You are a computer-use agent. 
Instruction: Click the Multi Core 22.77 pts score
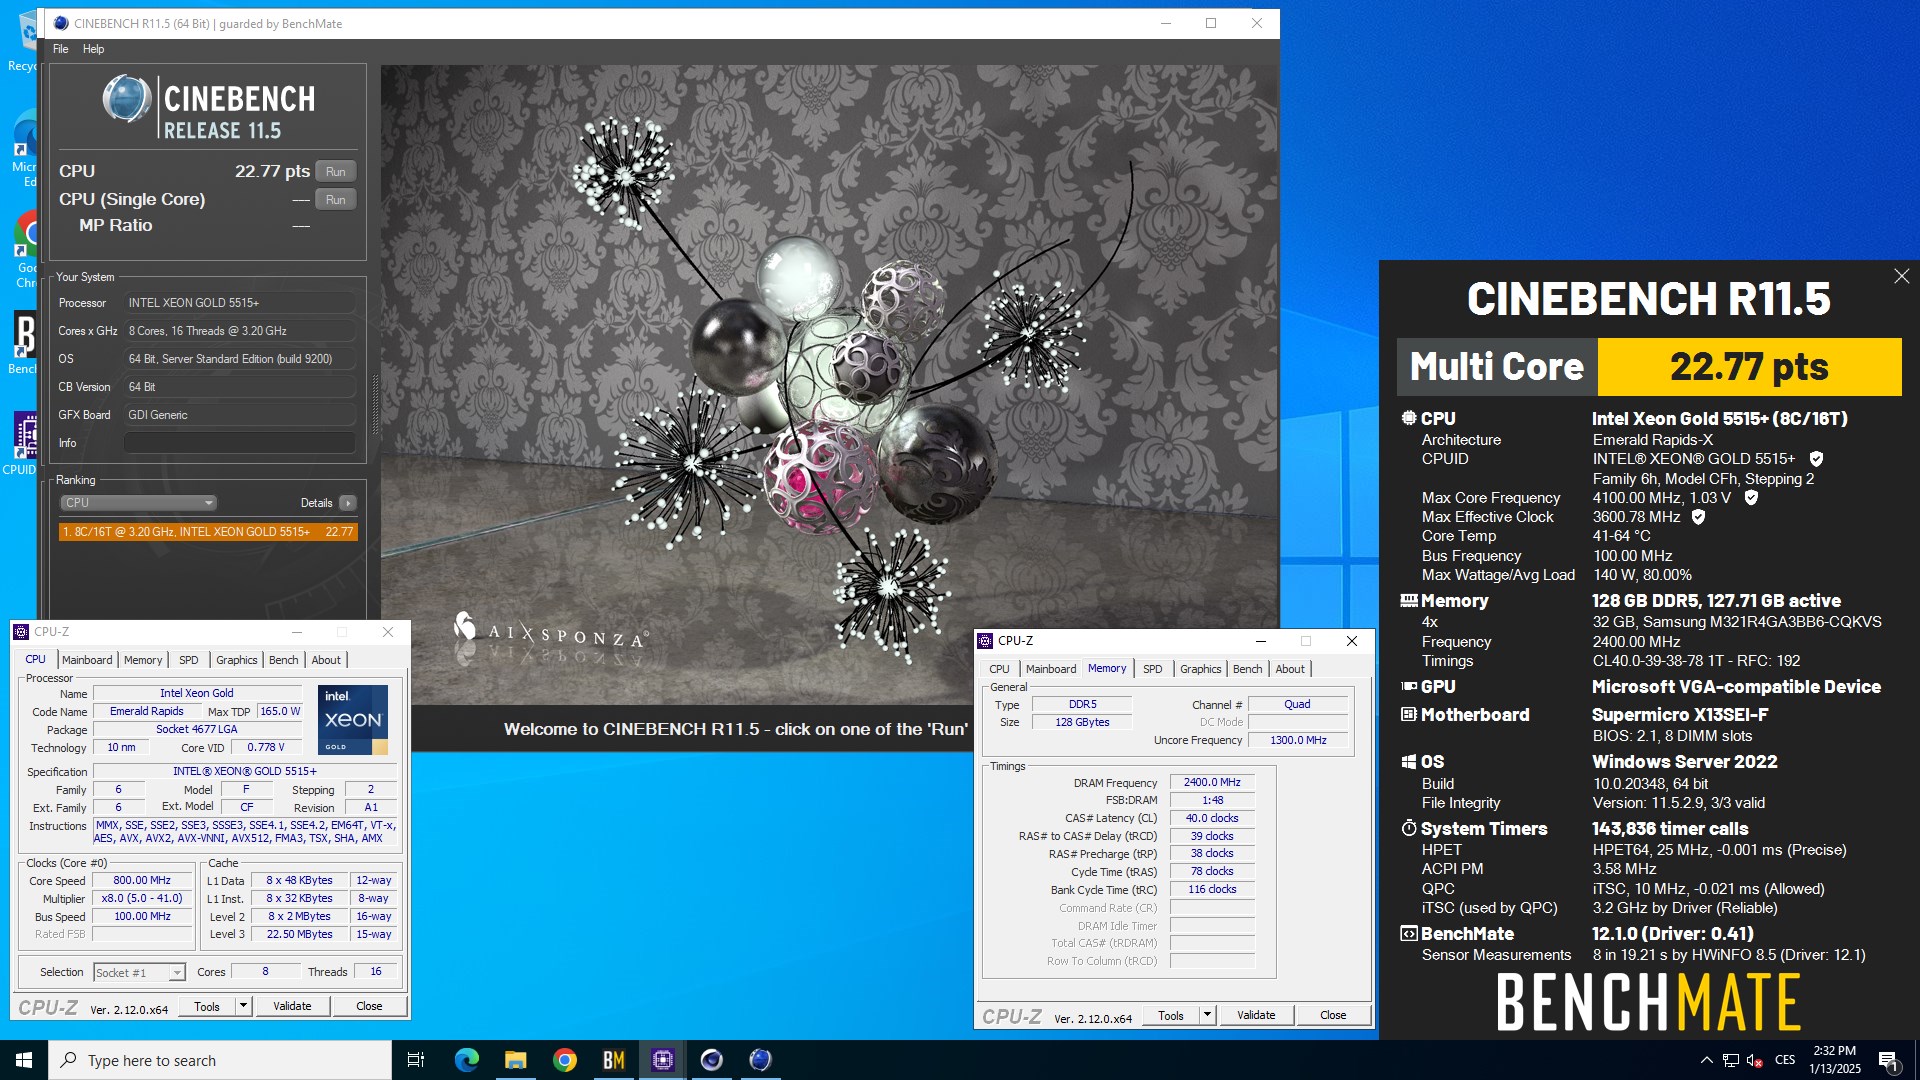click(x=1749, y=367)
